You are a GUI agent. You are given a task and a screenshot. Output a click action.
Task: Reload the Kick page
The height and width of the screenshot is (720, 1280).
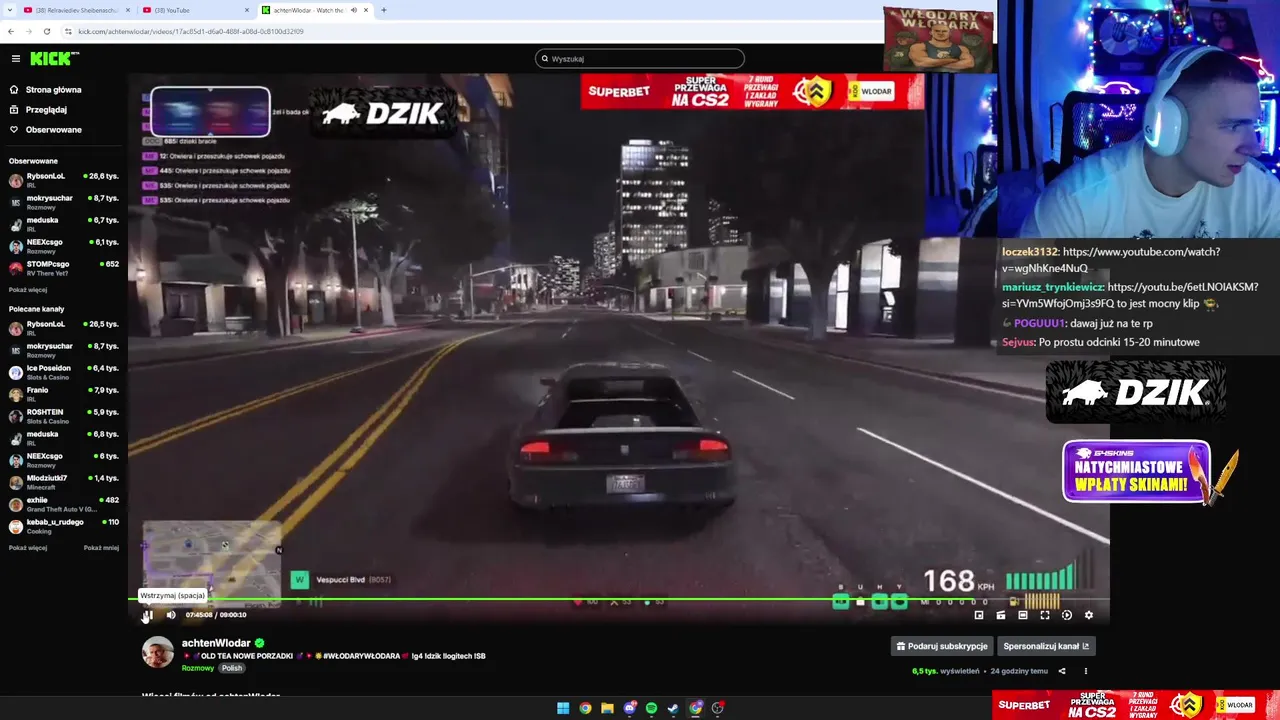click(x=49, y=31)
